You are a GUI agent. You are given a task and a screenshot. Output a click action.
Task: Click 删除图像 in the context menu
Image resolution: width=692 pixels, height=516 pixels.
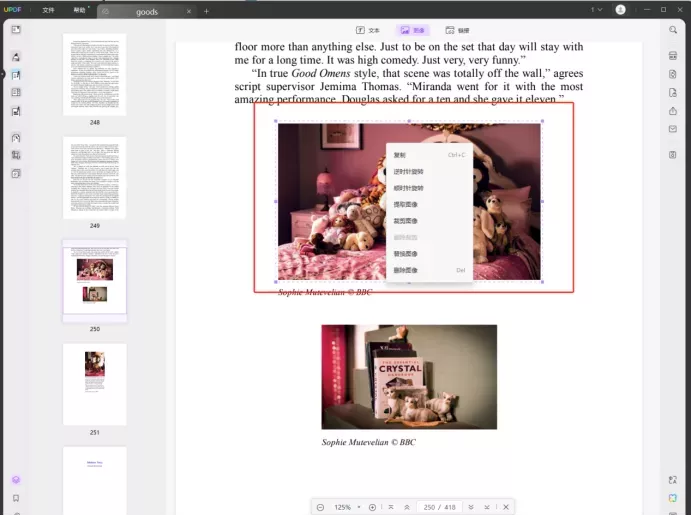point(405,270)
